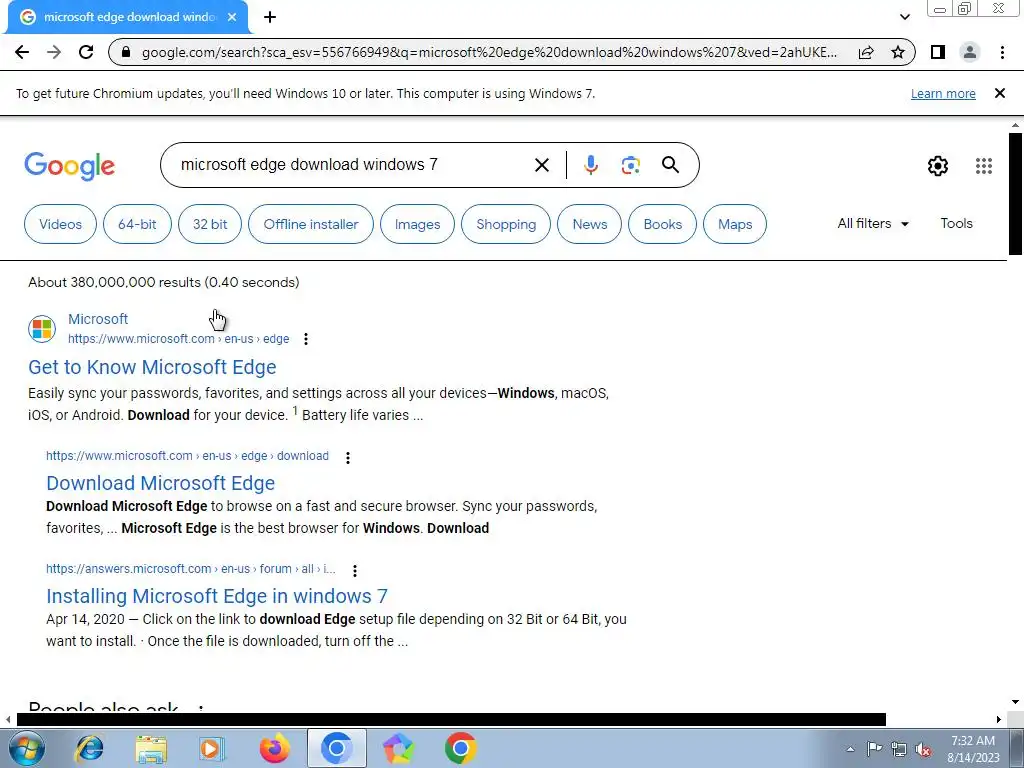Open more options for edge download result
Viewport: 1024px width, 768px height.
(x=347, y=457)
